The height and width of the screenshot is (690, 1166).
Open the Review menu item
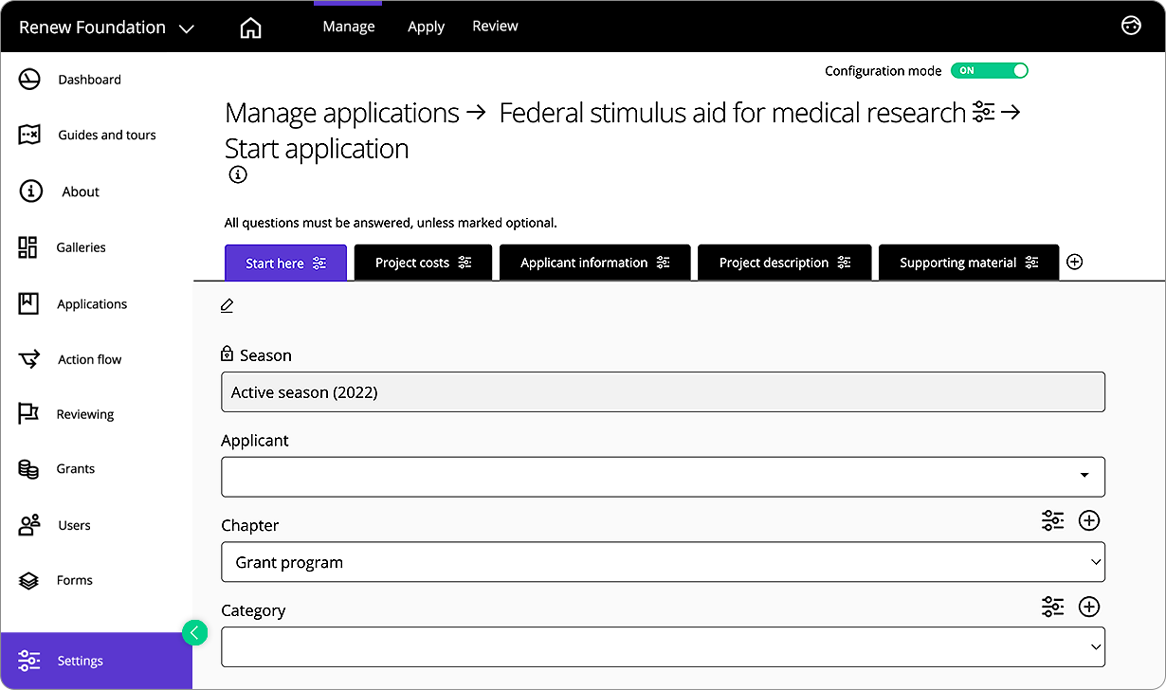(495, 27)
